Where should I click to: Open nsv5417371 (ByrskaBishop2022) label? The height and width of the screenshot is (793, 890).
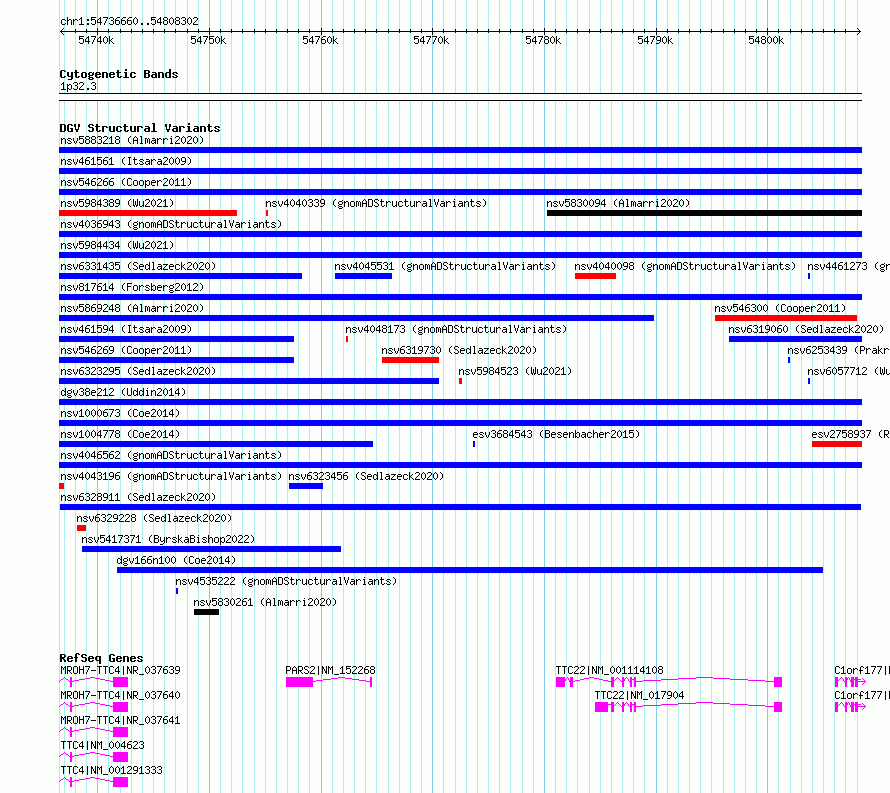pyautogui.click(x=168, y=539)
